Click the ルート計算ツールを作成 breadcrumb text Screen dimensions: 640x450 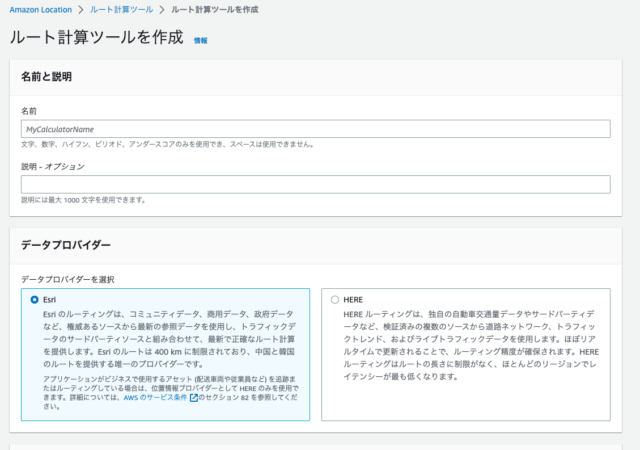pyautogui.click(x=215, y=10)
